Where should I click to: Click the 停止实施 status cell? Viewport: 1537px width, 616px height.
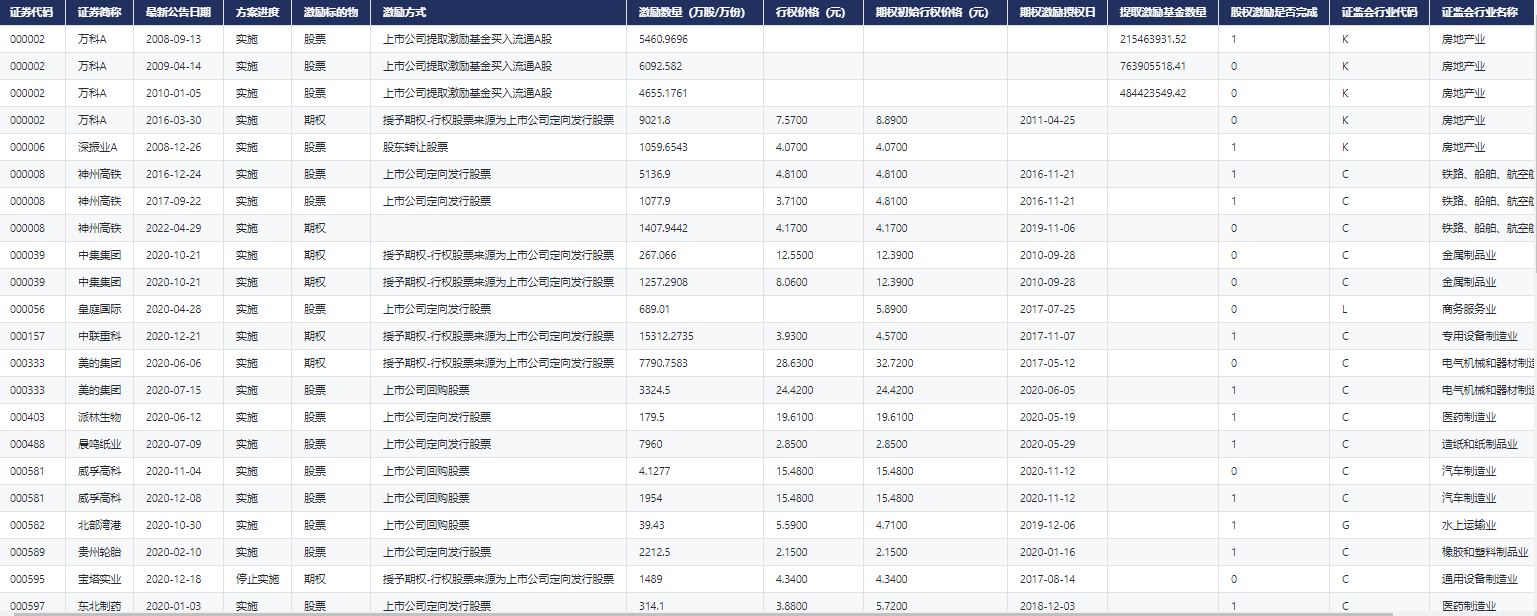(x=257, y=579)
